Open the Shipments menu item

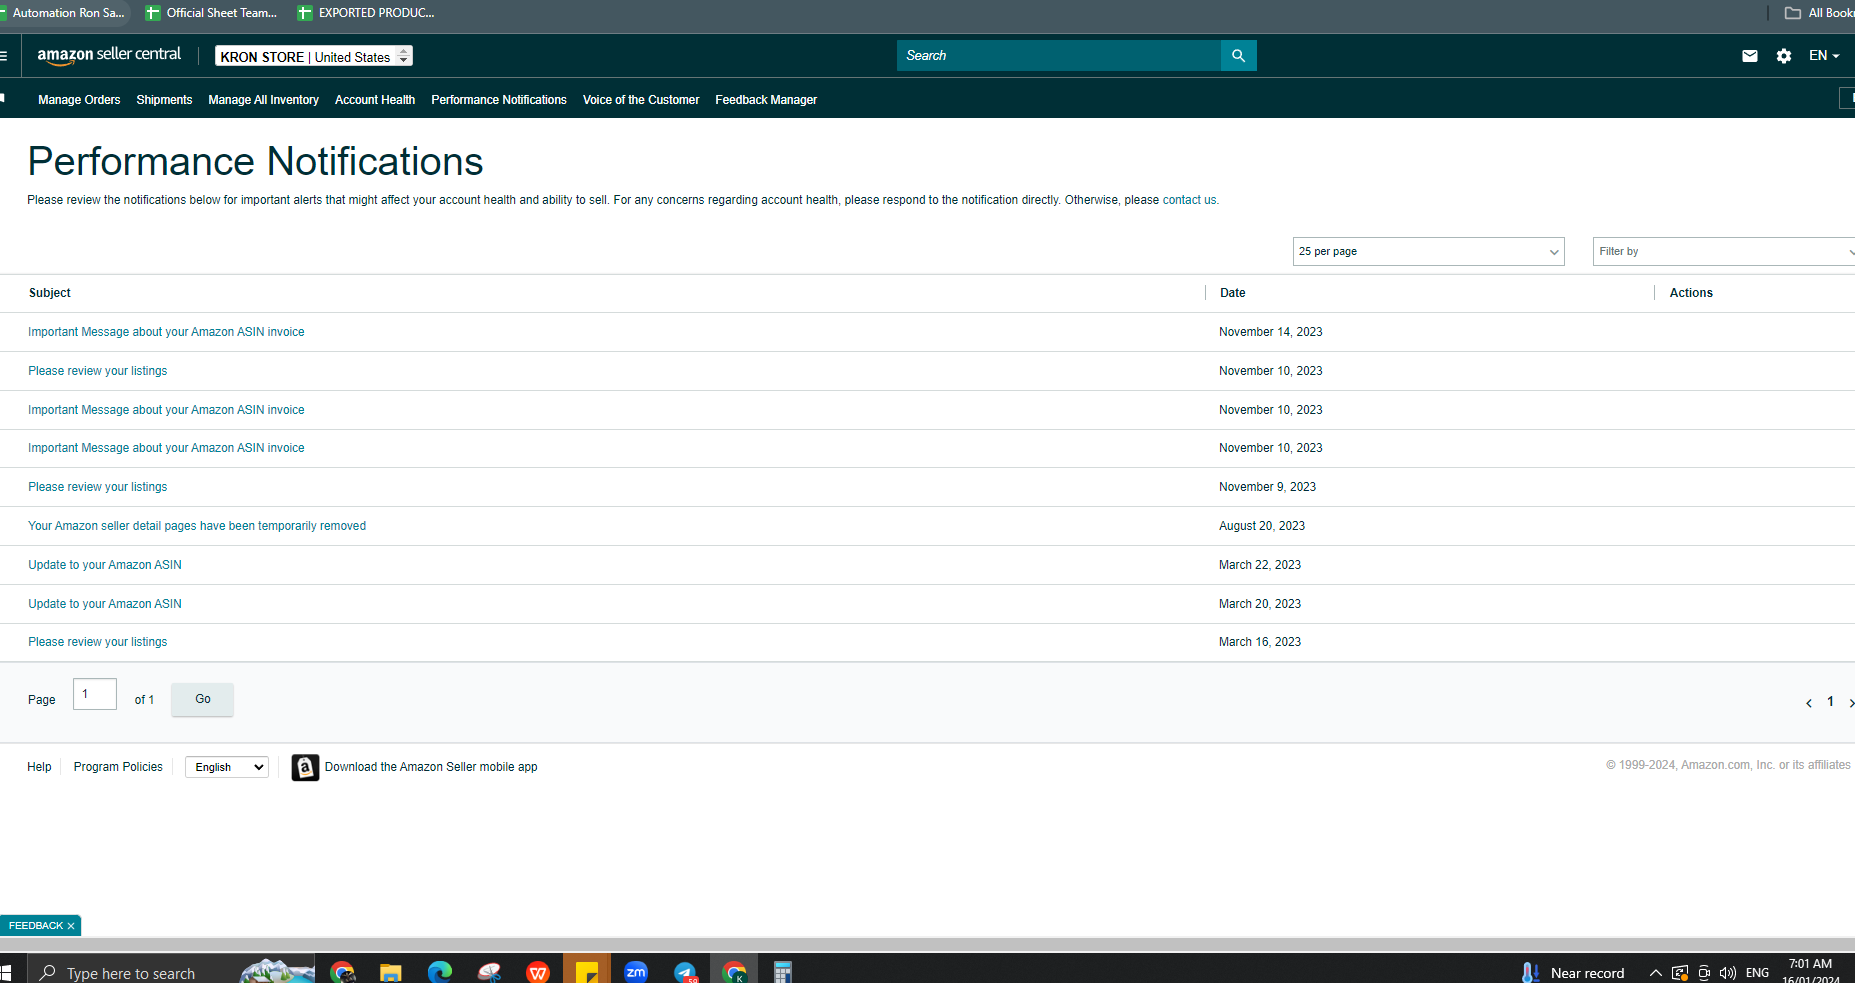click(164, 100)
